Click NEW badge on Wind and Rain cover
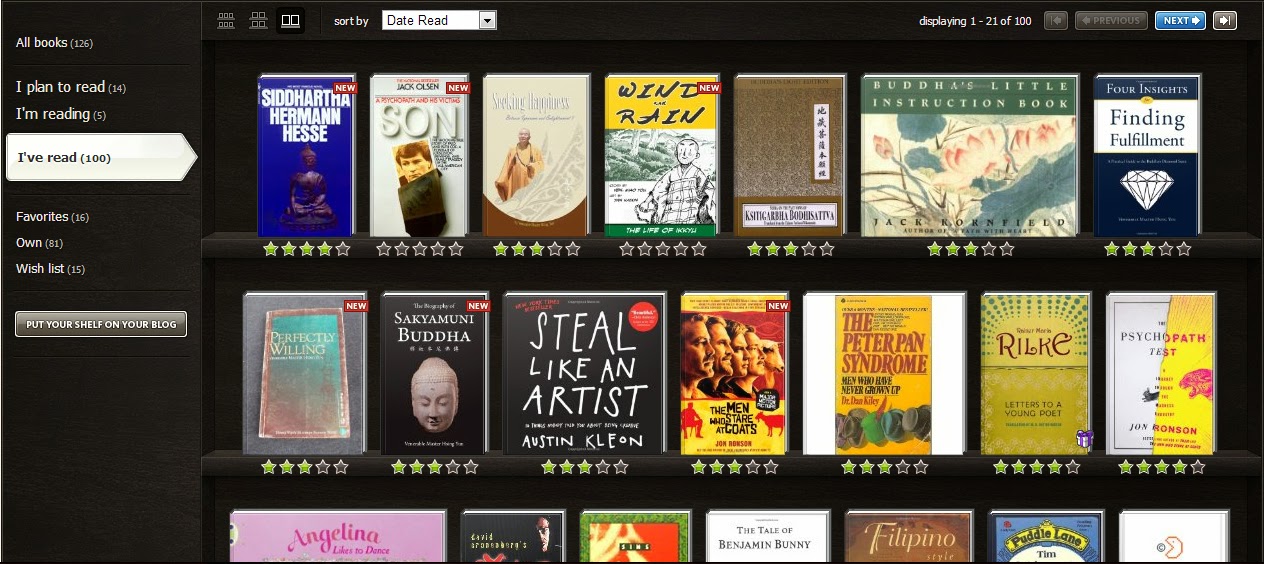 pos(709,88)
